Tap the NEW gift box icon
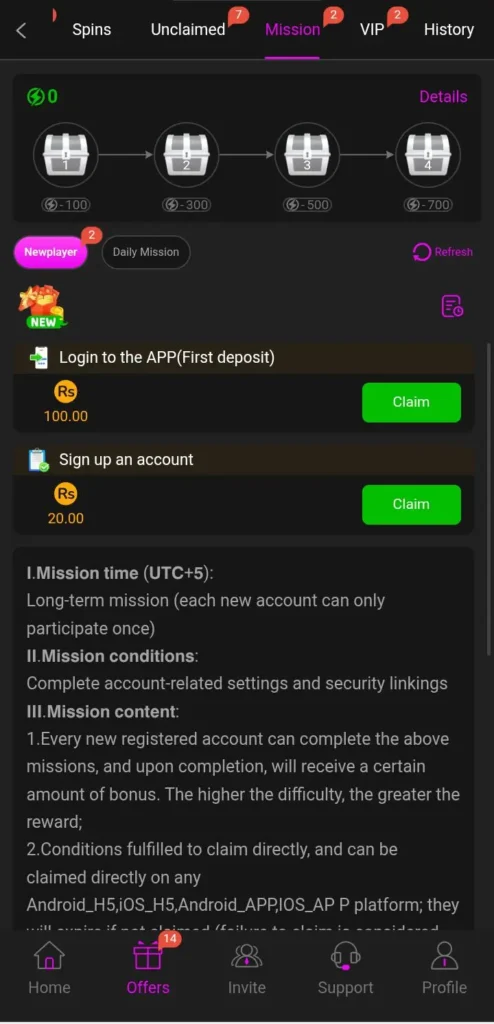The height and width of the screenshot is (1024, 494). point(44,306)
